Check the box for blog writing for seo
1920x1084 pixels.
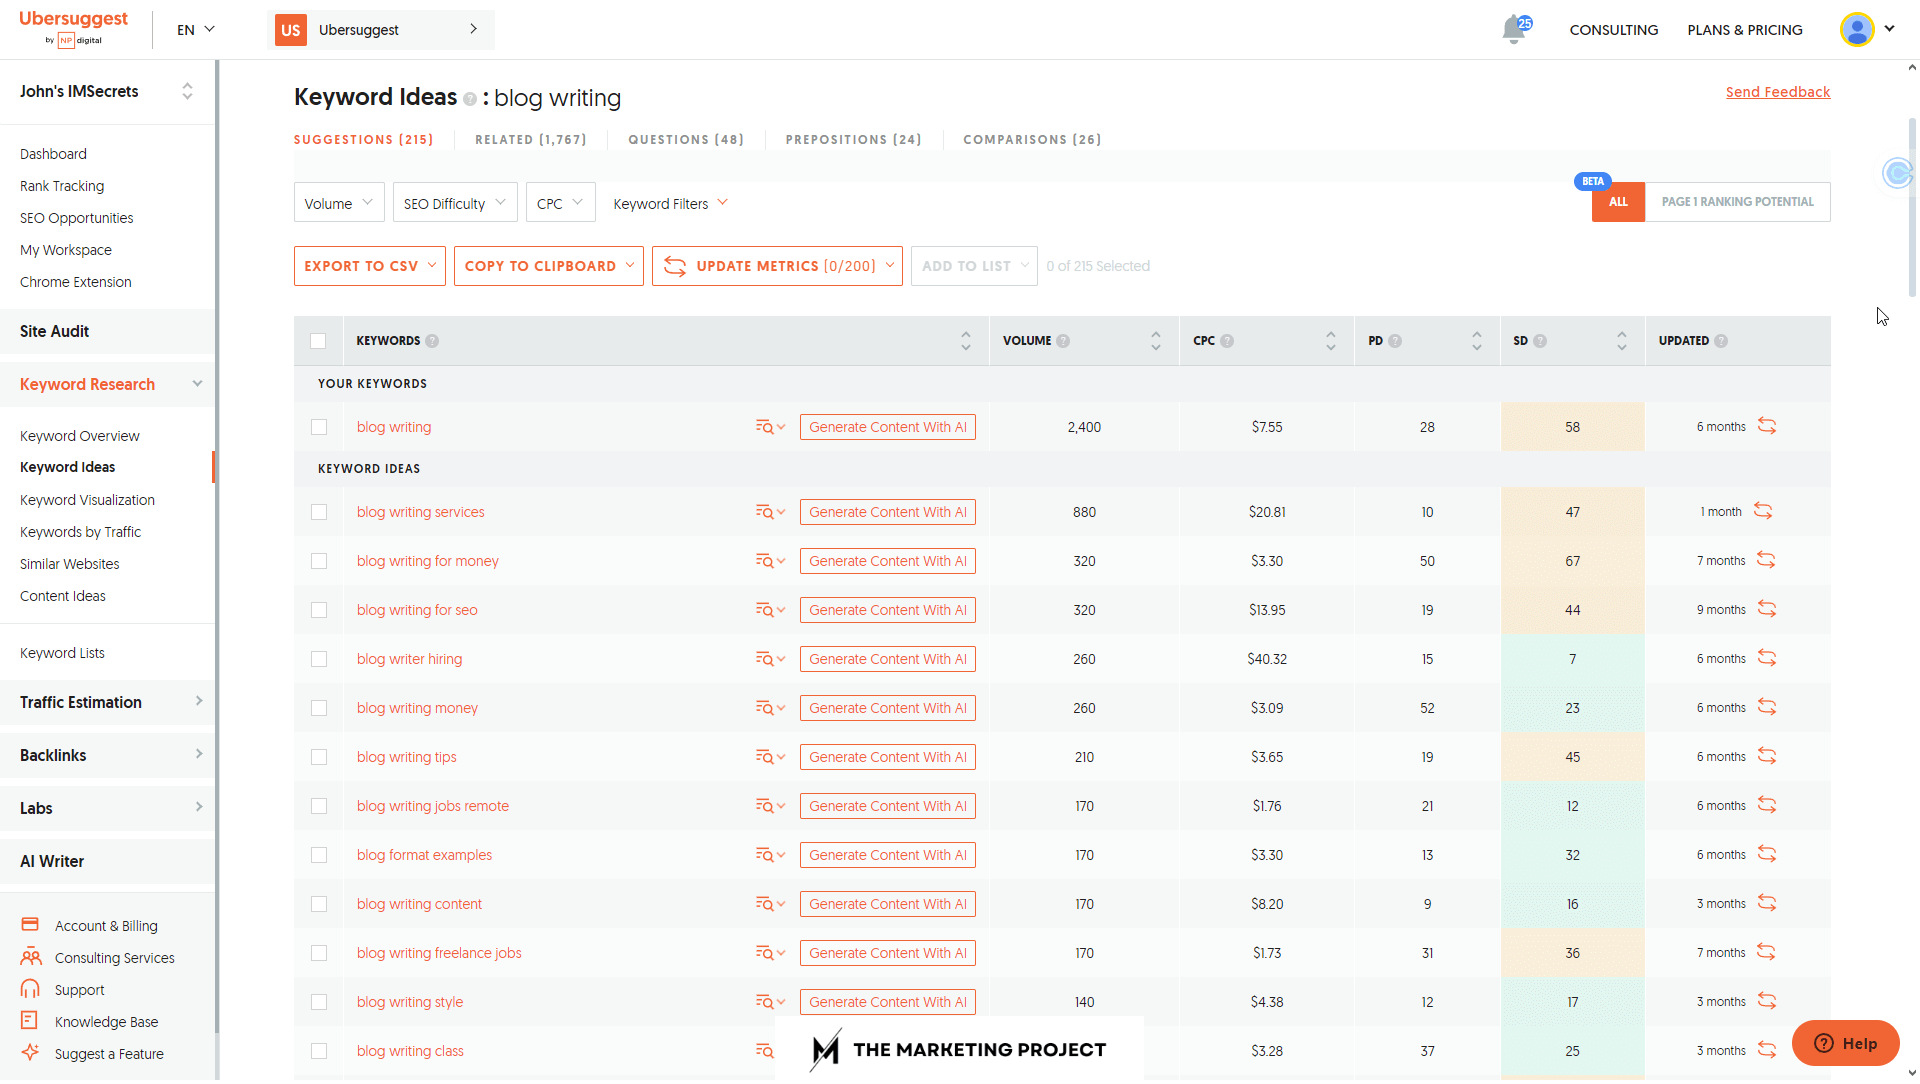[x=319, y=610]
